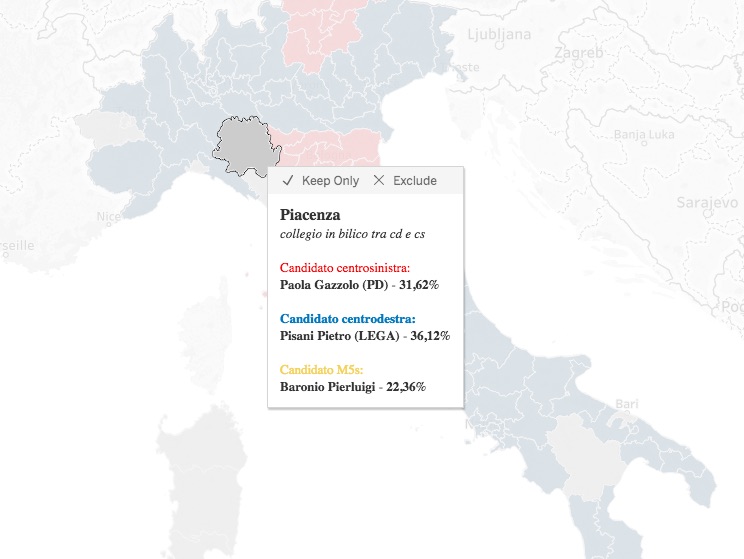The image size is (744, 559).
Task: Click the checkmark icon beside Keep Only
Action: (x=287, y=181)
